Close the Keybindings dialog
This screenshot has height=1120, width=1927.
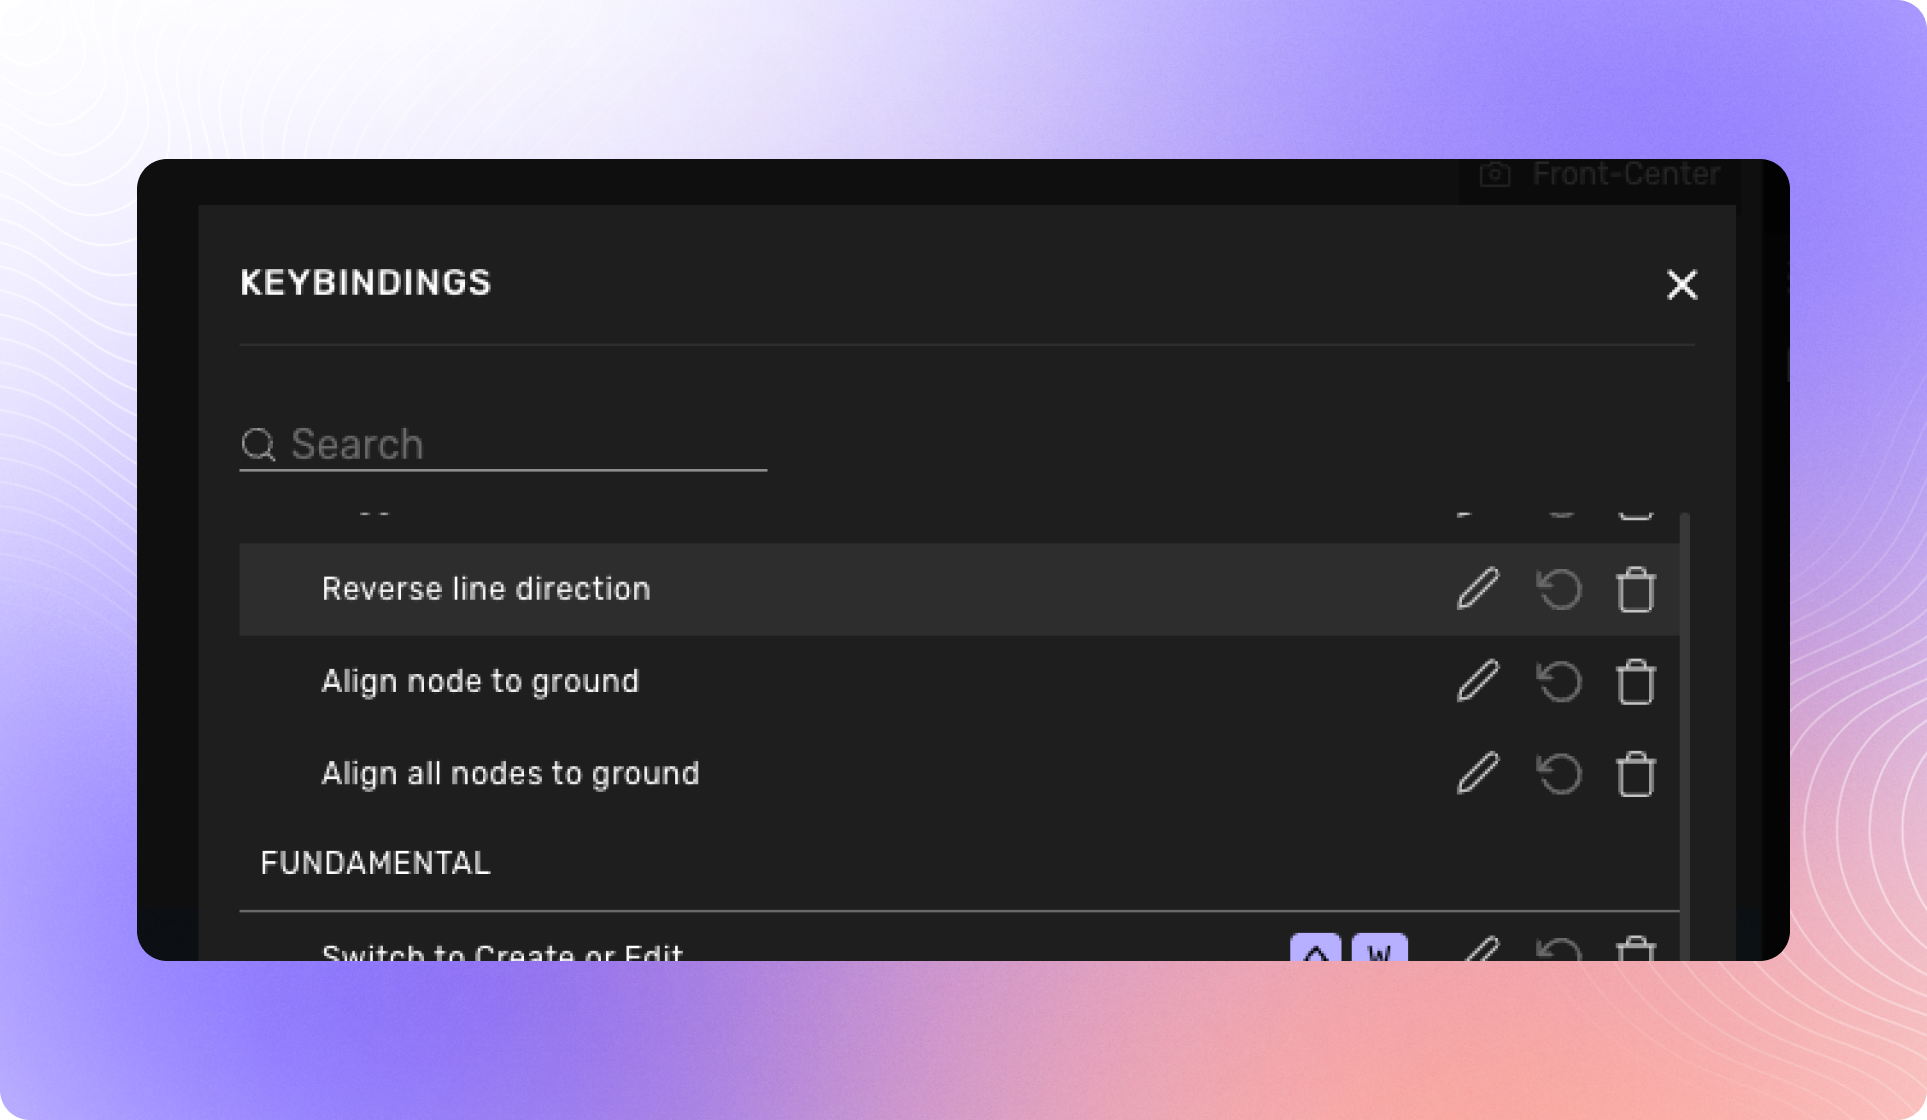tap(1681, 285)
